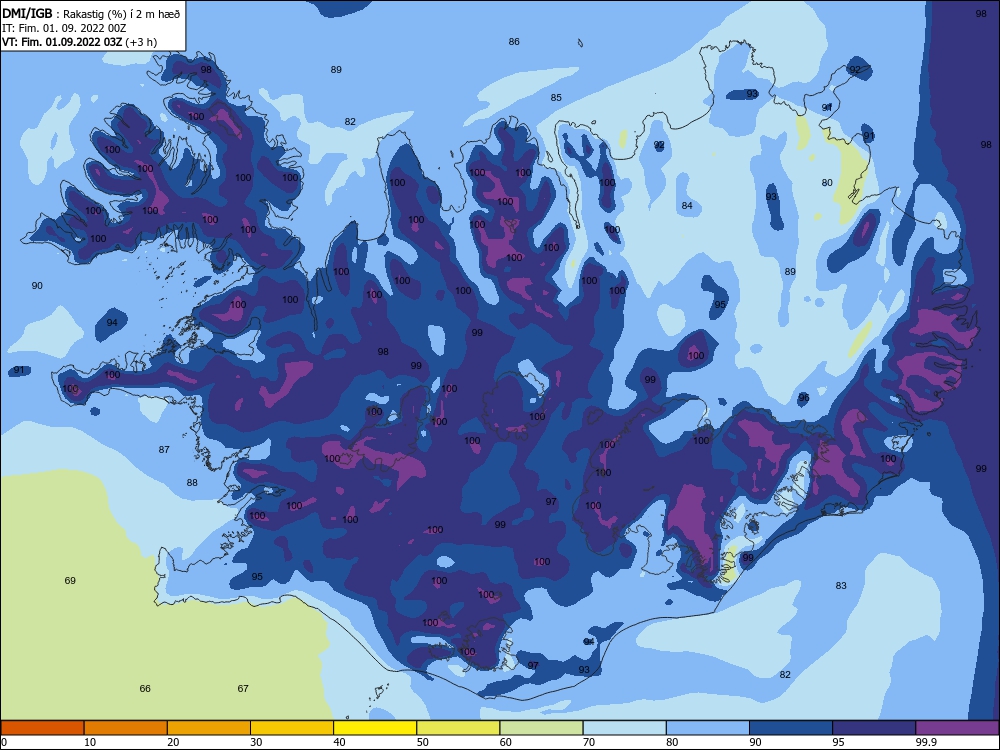Choose the light green 60–70 legend swatch
Viewport: 1000px width, 750px height.
[541, 728]
